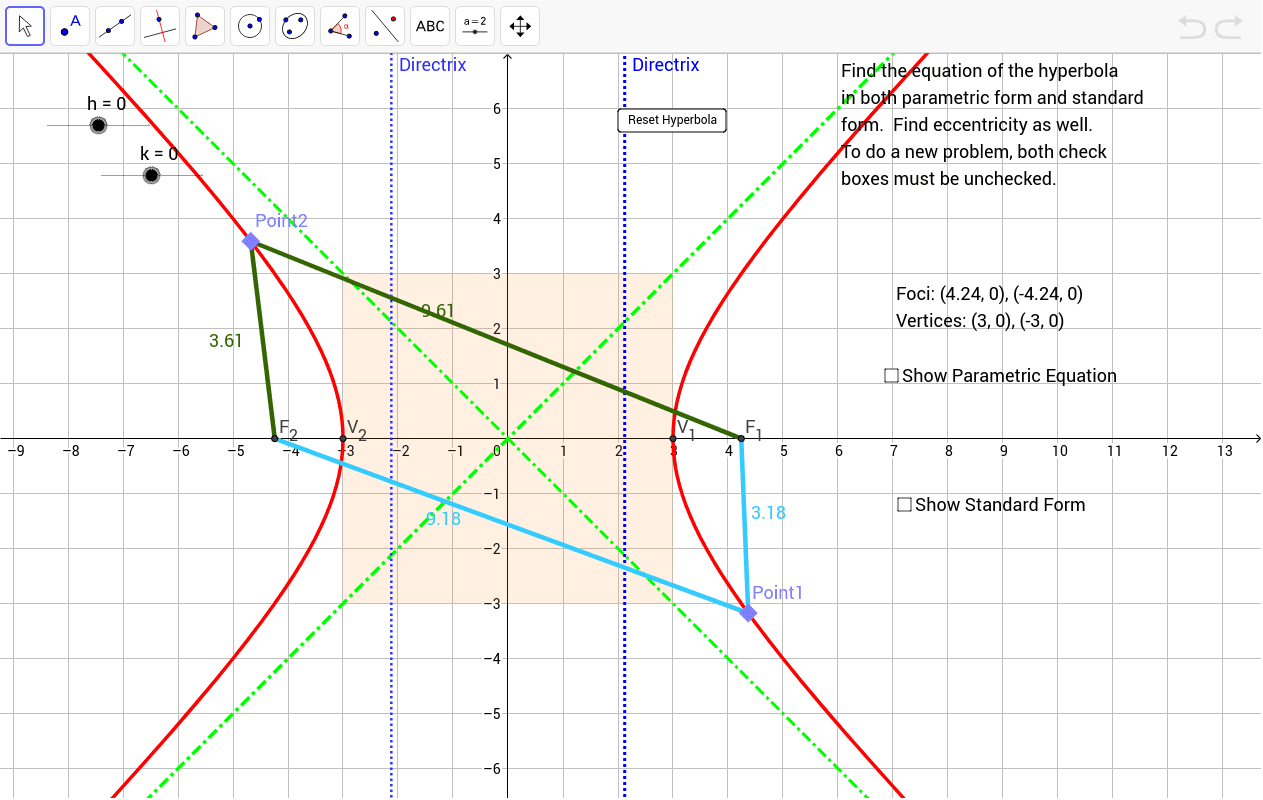Select the Reflect about Line tool
Image resolution: width=1263 pixels, height=800 pixels.
(x=385, y=26)
